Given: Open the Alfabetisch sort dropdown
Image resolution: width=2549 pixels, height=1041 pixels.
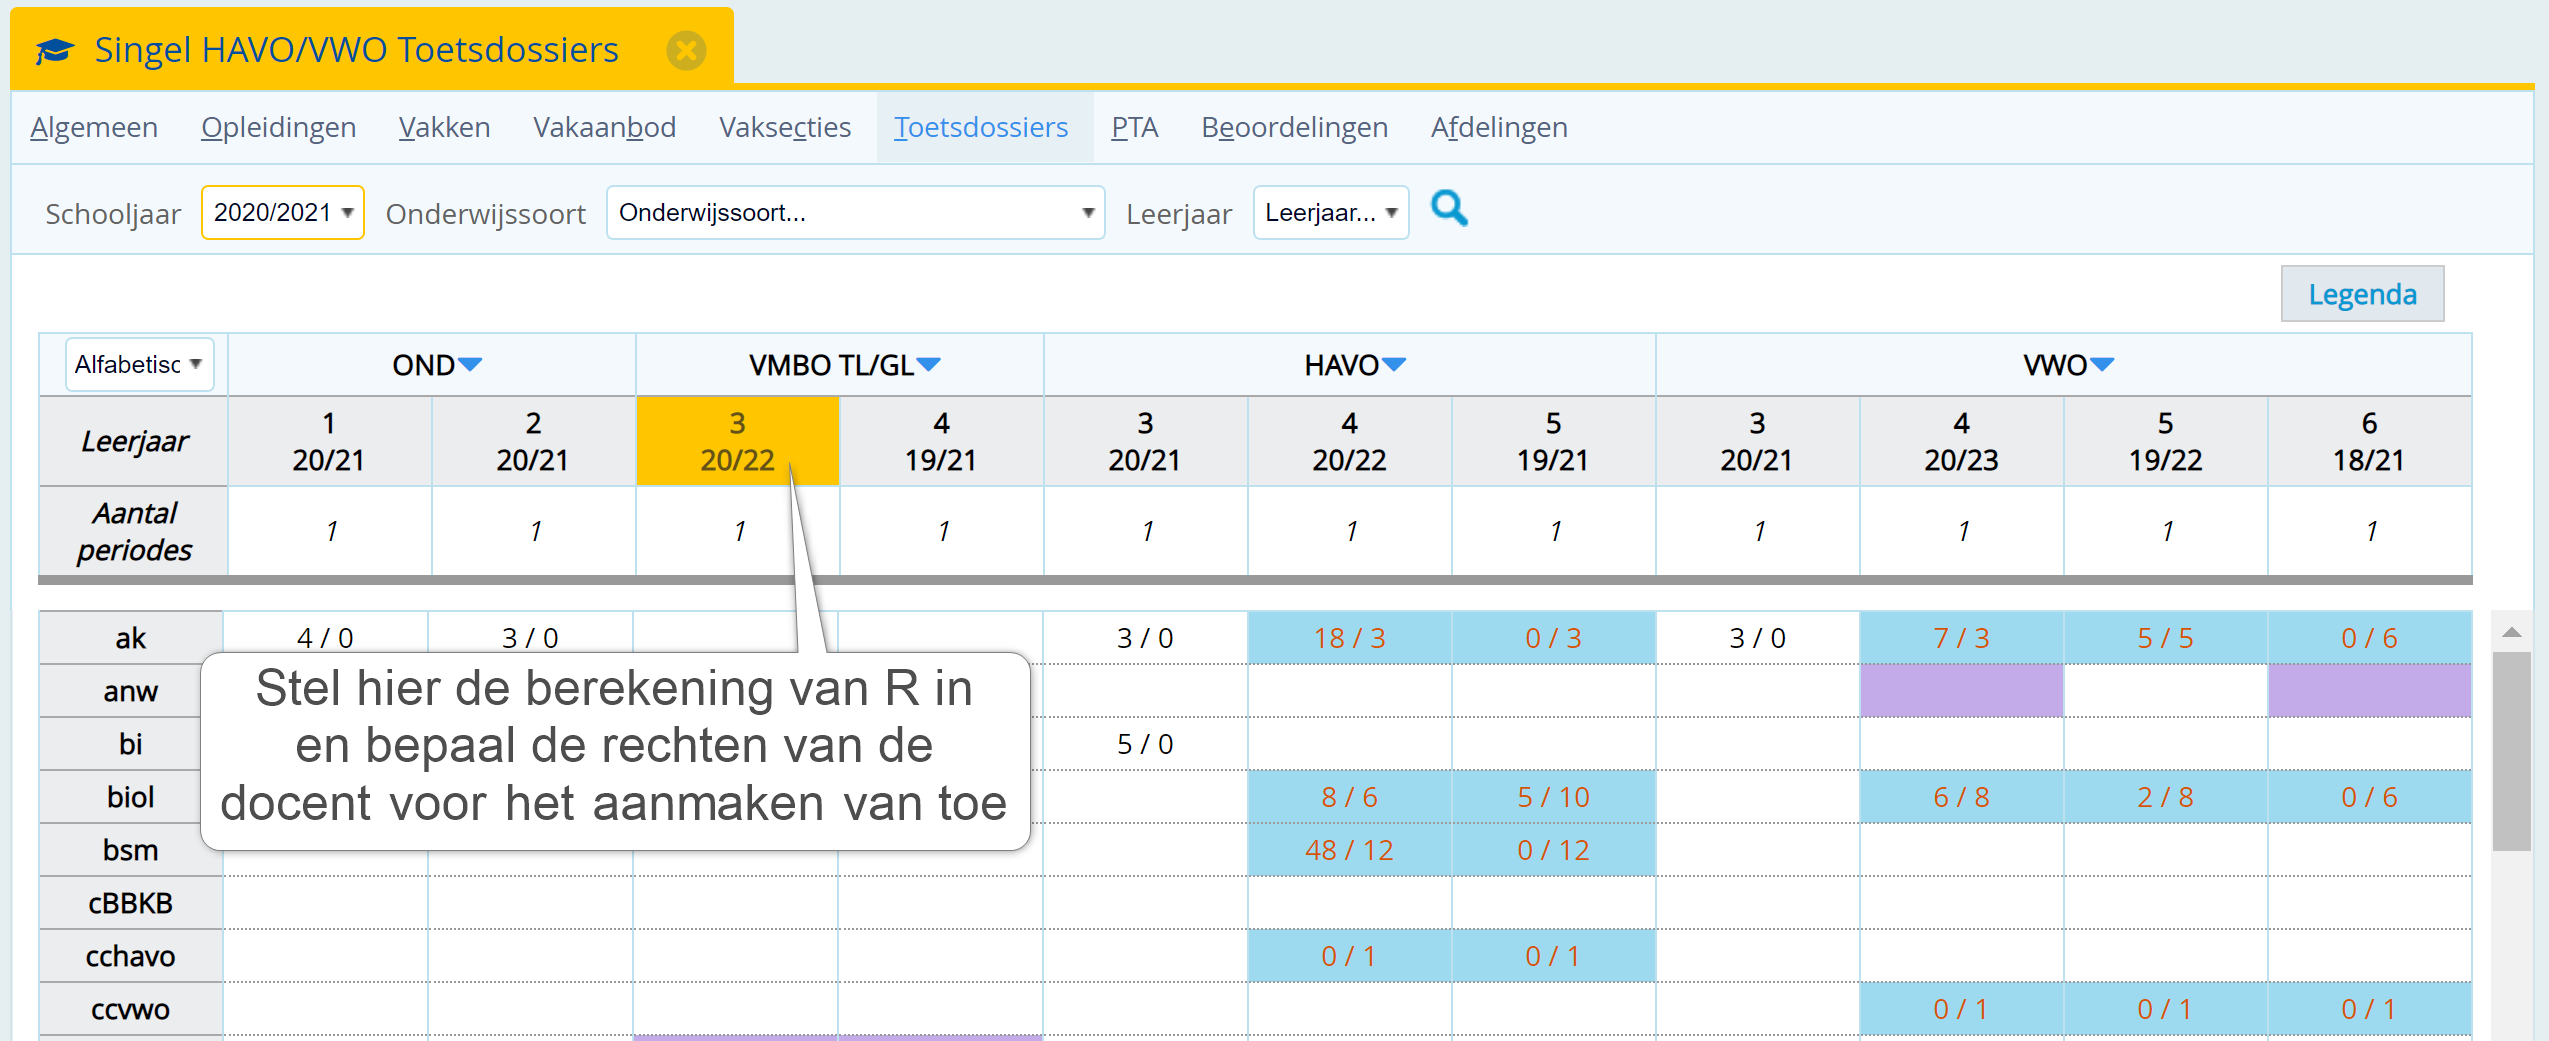Looking at the screenshot, I should [x=139, y=364].
